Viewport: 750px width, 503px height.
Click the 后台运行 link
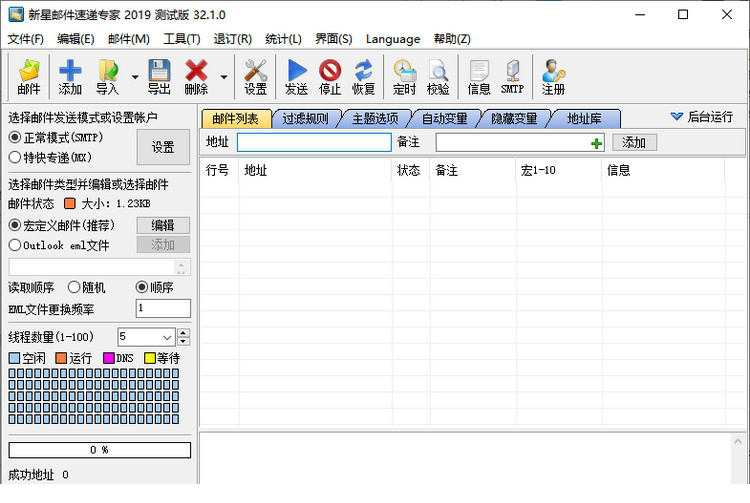710,116
